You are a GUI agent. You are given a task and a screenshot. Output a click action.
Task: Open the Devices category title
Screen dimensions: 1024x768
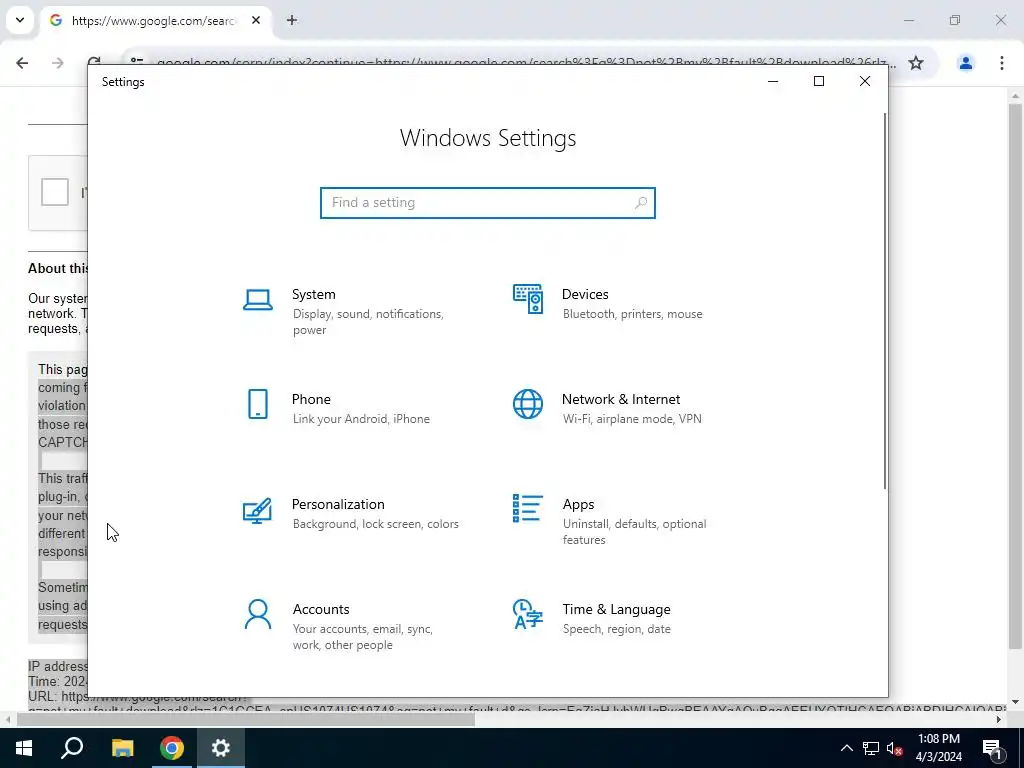click(585, 295)
